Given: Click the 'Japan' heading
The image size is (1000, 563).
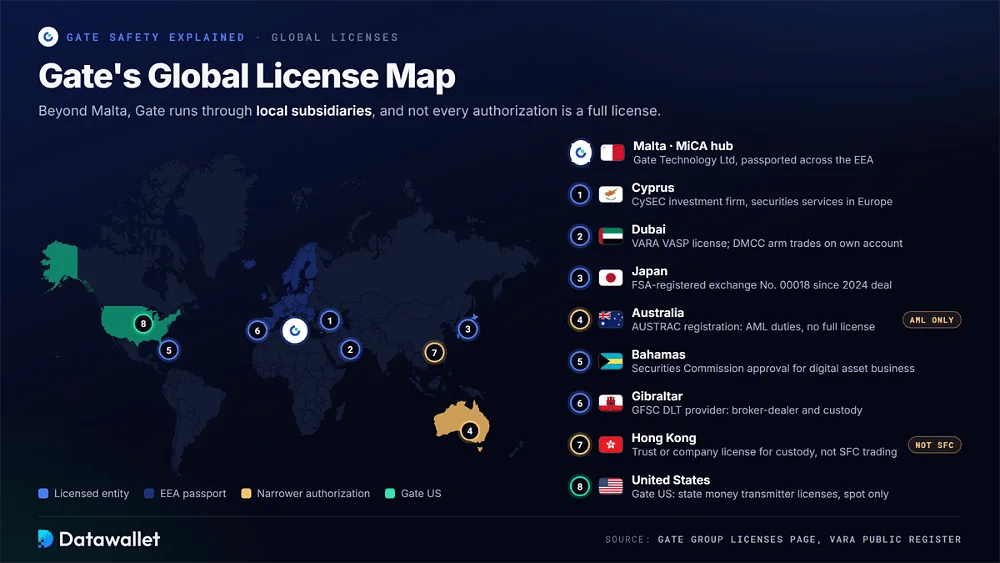Looking at the screenshot, I should point(649,271).
